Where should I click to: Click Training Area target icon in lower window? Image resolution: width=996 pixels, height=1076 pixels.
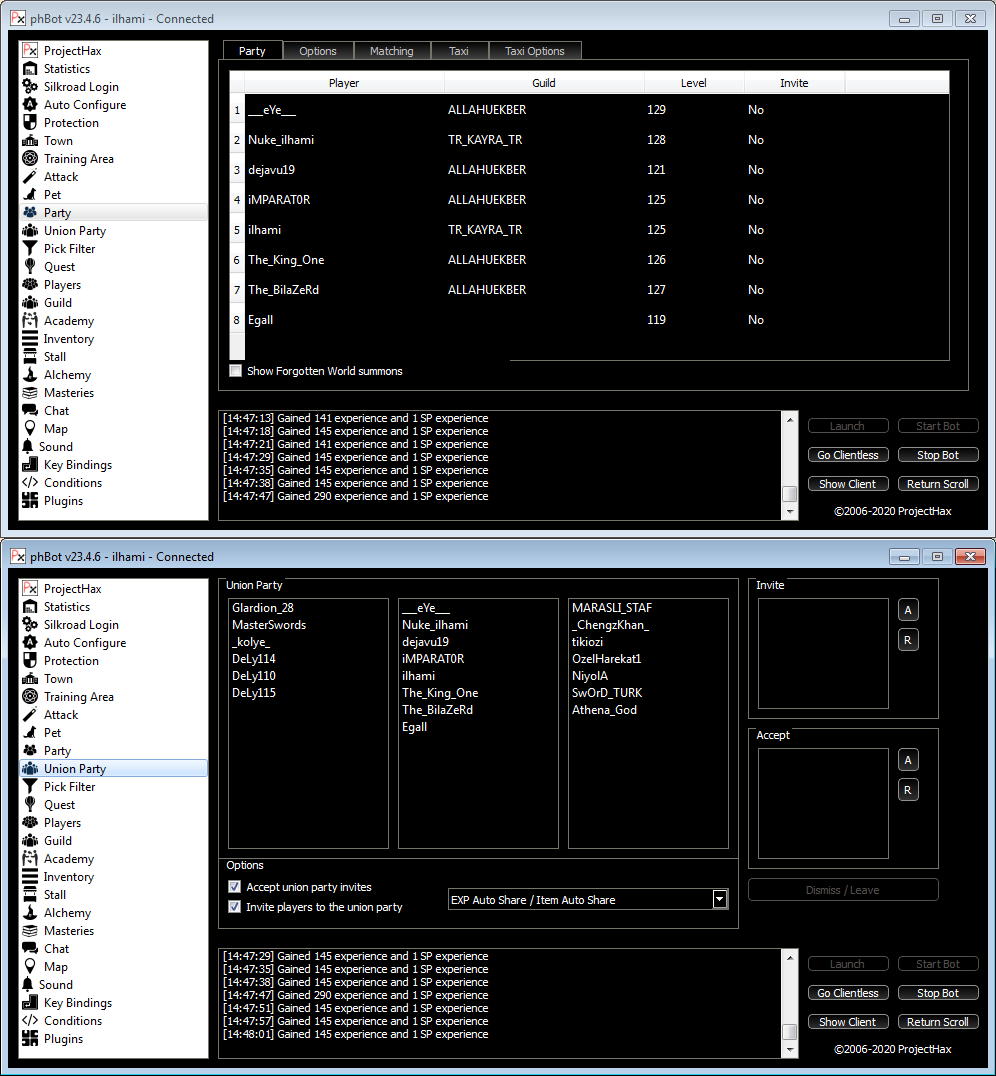[x=30, y=697]
